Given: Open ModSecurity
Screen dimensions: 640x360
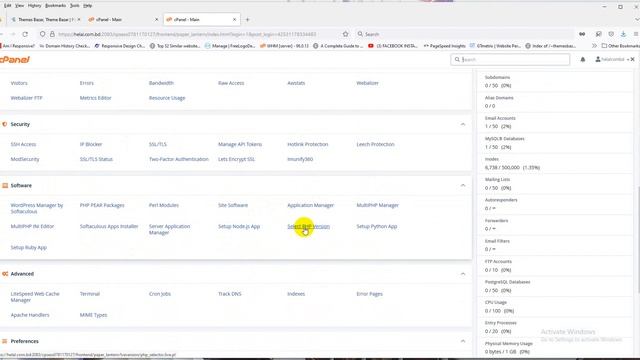Looking at the screenshot, I should pos(25,159).
